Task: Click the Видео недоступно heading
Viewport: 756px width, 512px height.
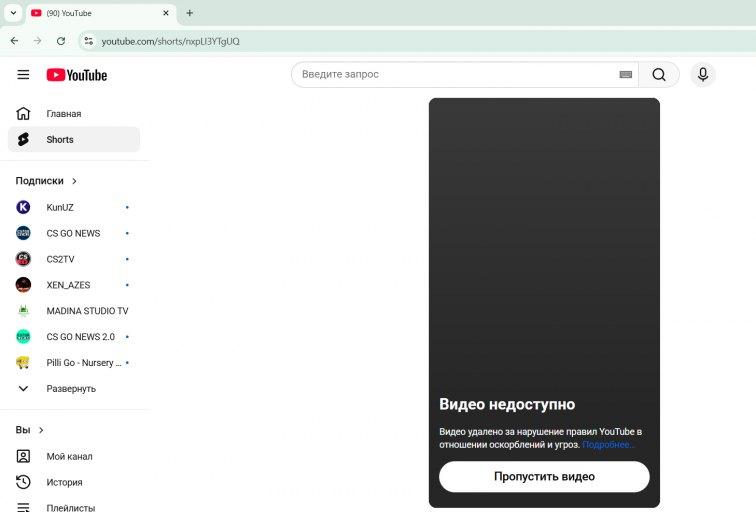Action: (x=507, y=404)
